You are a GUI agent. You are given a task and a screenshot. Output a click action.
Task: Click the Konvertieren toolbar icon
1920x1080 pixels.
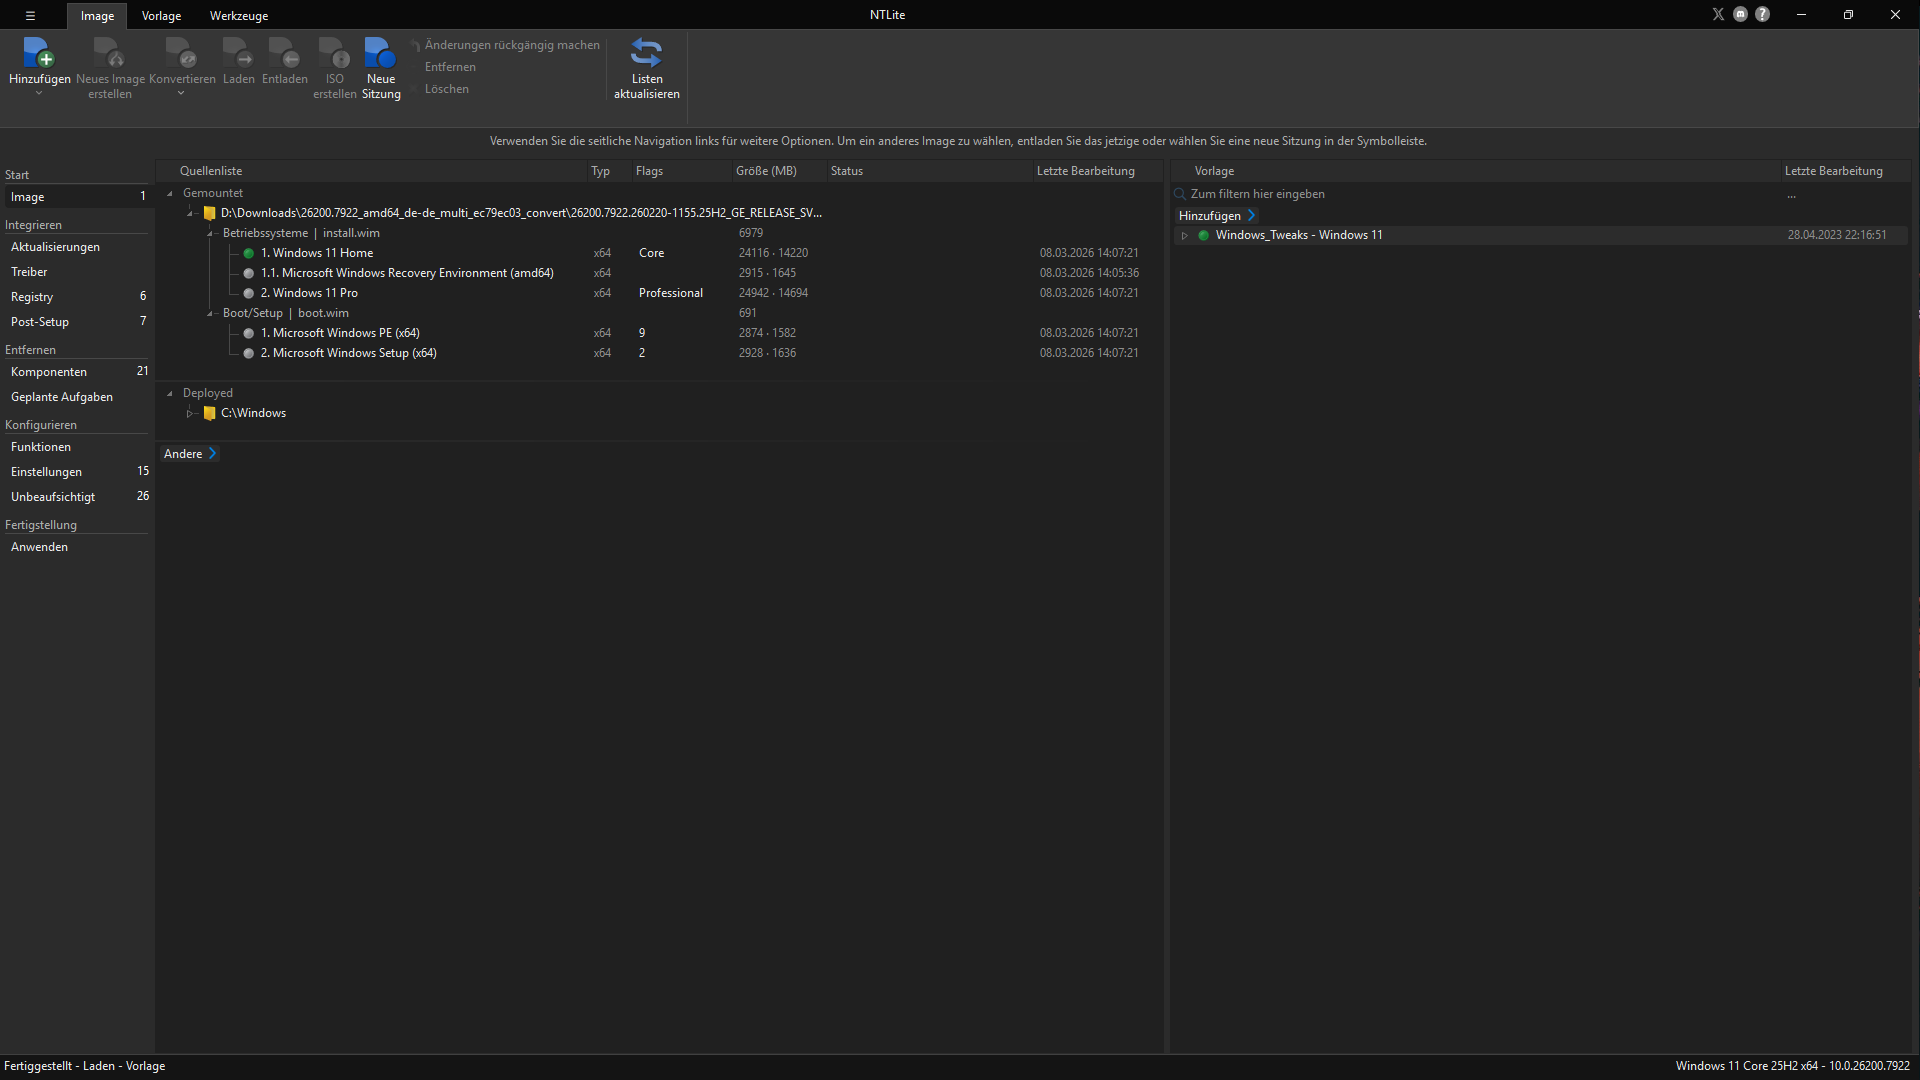click(x=182, y=53)
